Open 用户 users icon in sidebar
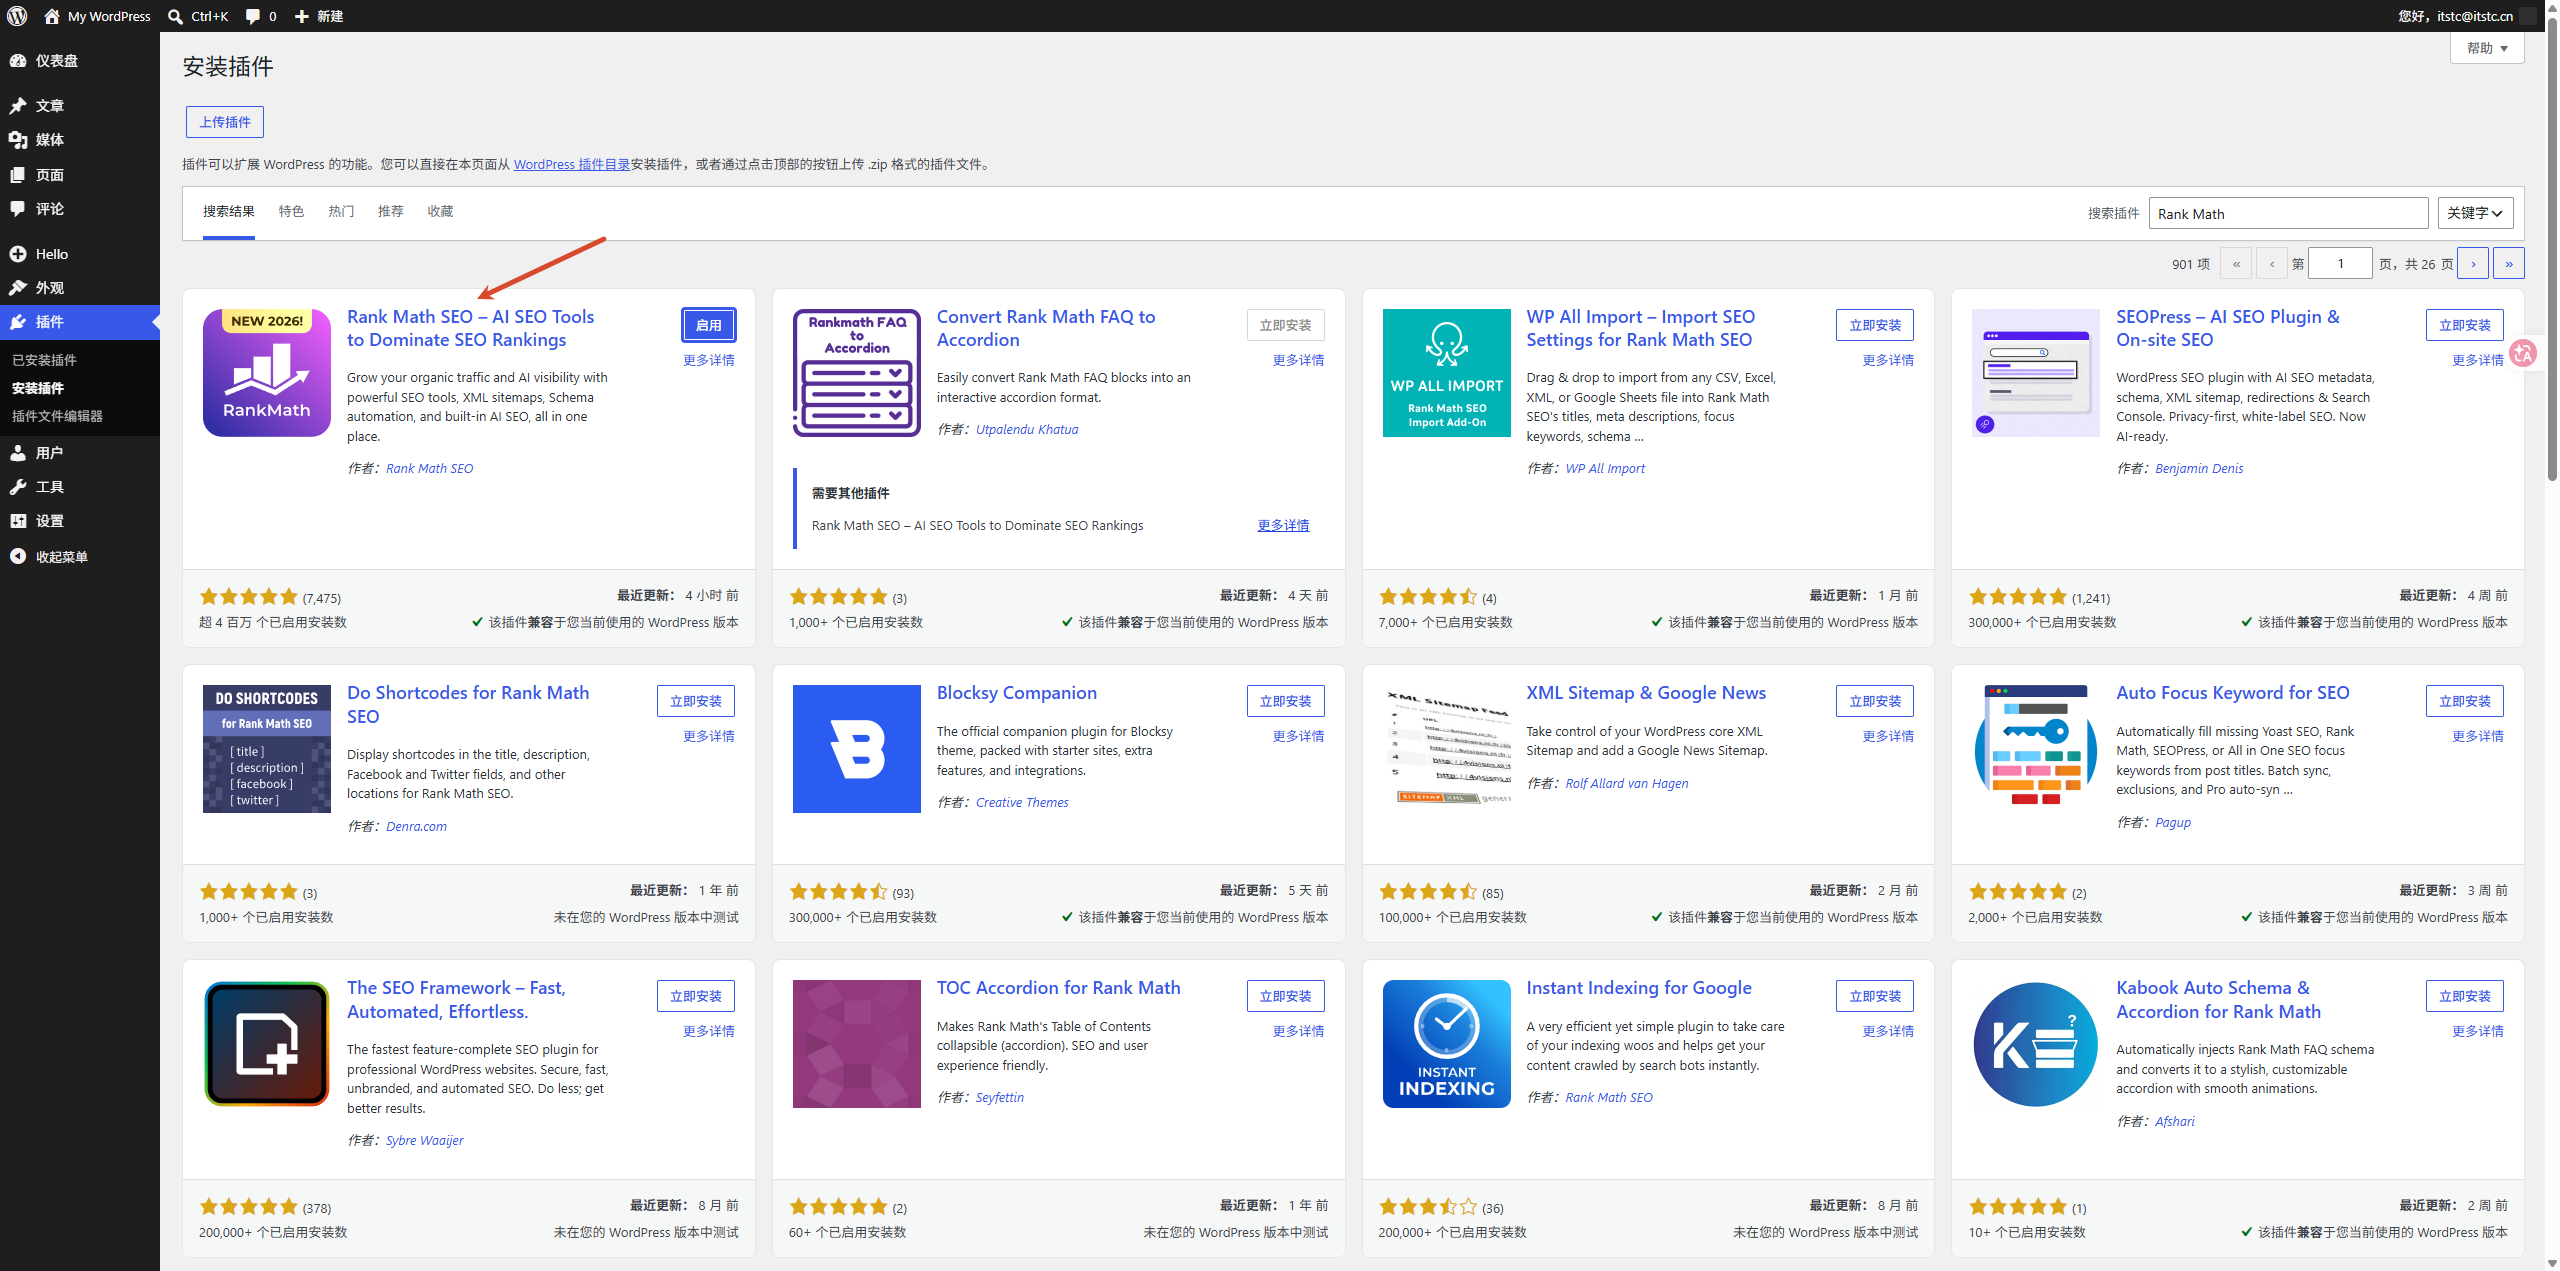The width and height of the screenshot is (2560, 1271). click(18, 453)
